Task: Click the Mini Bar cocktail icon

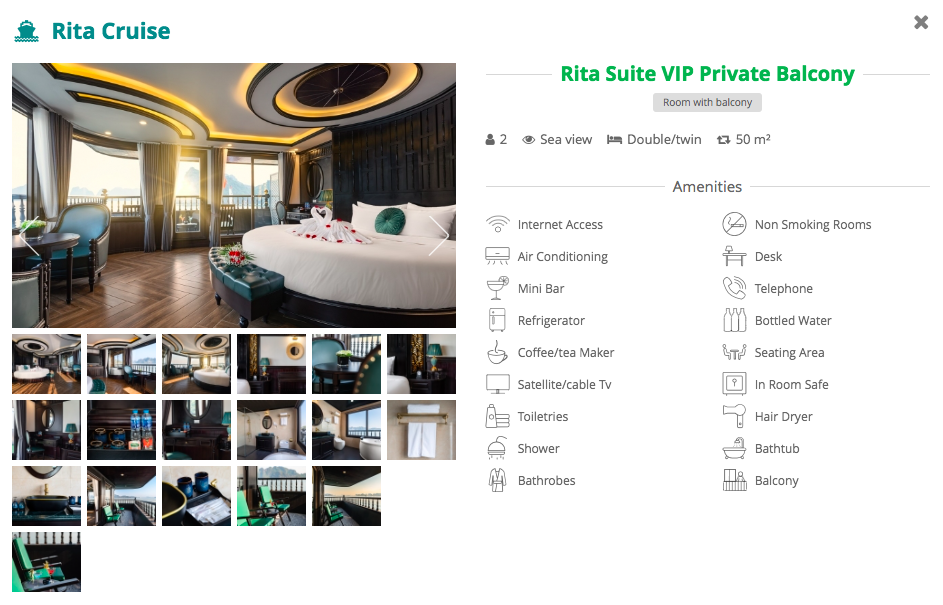Action: (497, 288)
